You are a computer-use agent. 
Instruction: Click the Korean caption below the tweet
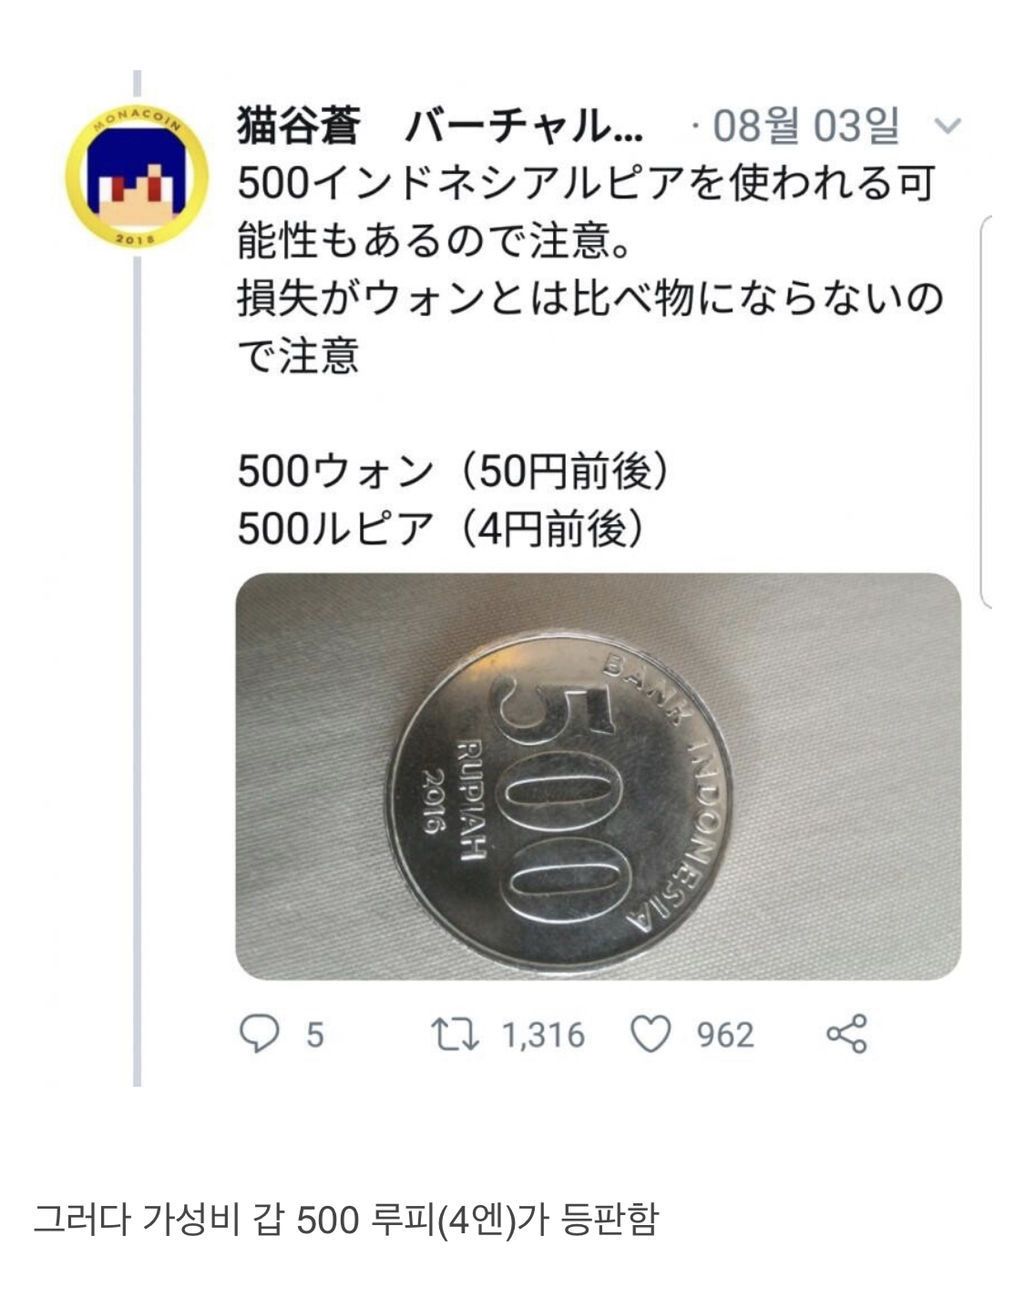346,1220
